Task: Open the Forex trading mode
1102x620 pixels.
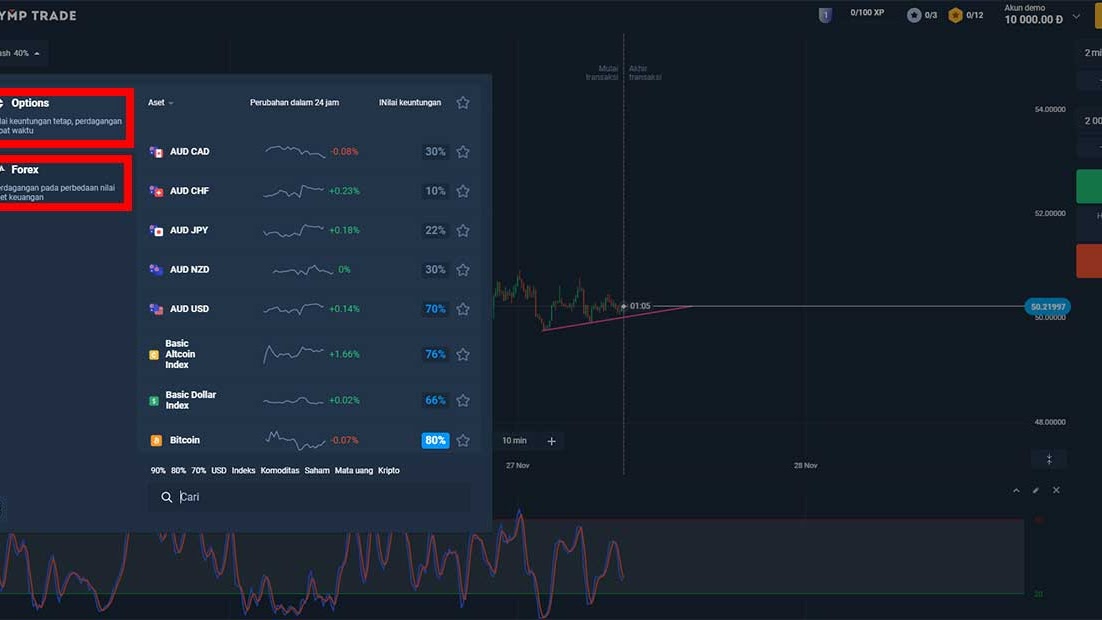Action: (x=63, y=183)
